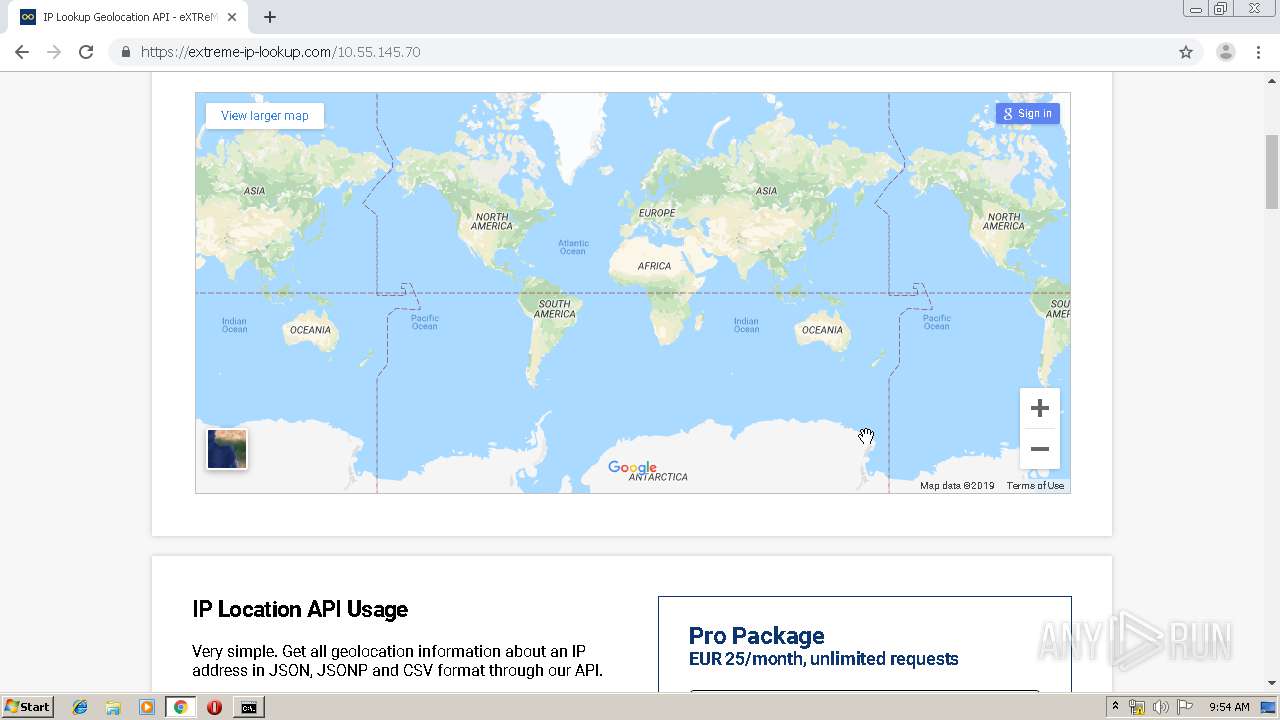
Task: Switch map to satellite imagery thumbnail
Action: point(227,449)
